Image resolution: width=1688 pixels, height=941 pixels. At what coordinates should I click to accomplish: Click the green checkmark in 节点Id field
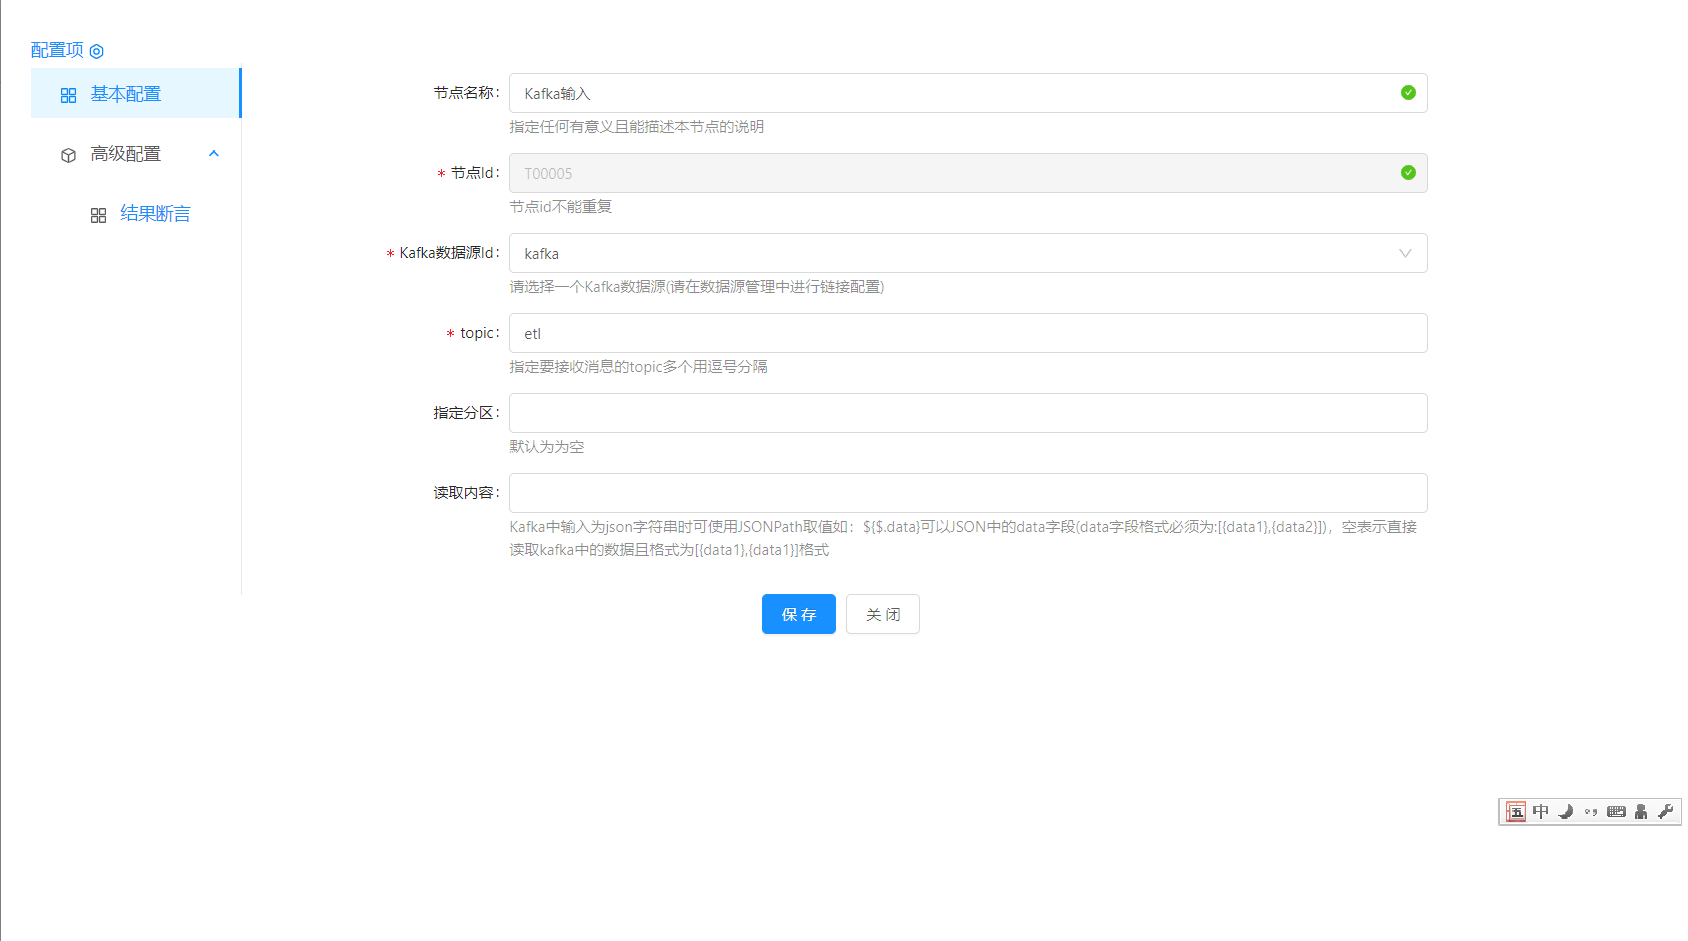(1408, 173)
